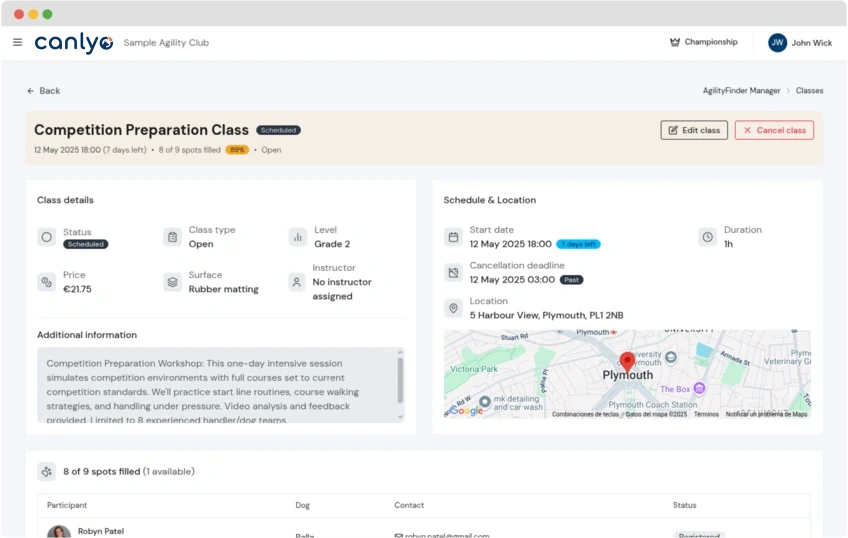Click Combinaciones de teclas on the map
This screenshot has width=848, height=538.
585,414
